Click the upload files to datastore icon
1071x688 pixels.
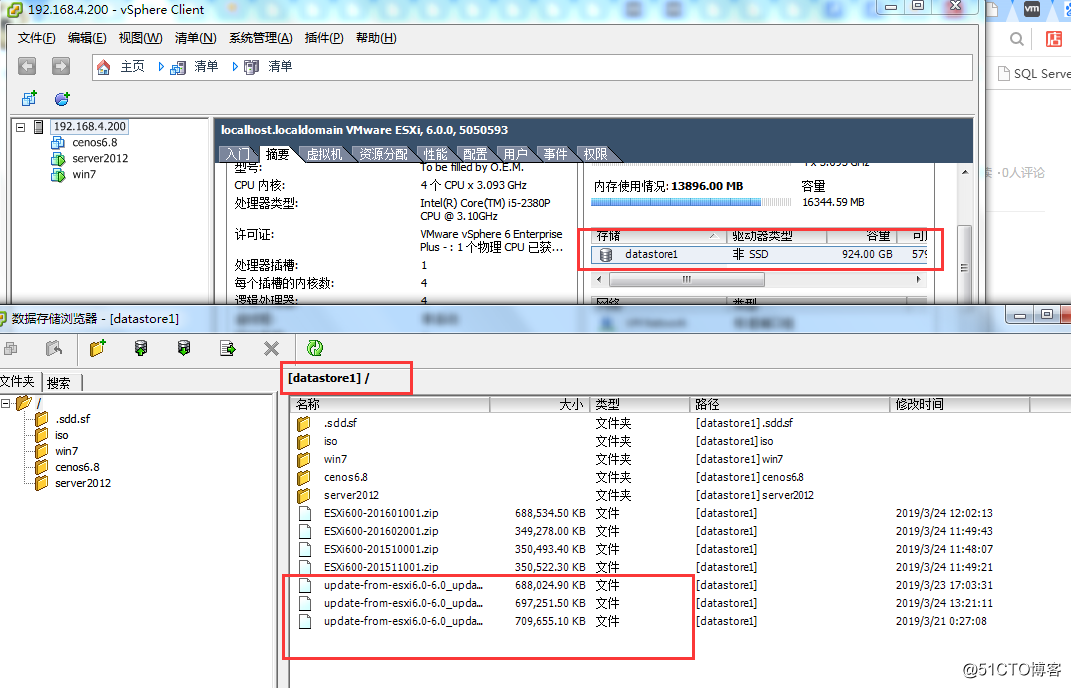click(x=141, y=348)
